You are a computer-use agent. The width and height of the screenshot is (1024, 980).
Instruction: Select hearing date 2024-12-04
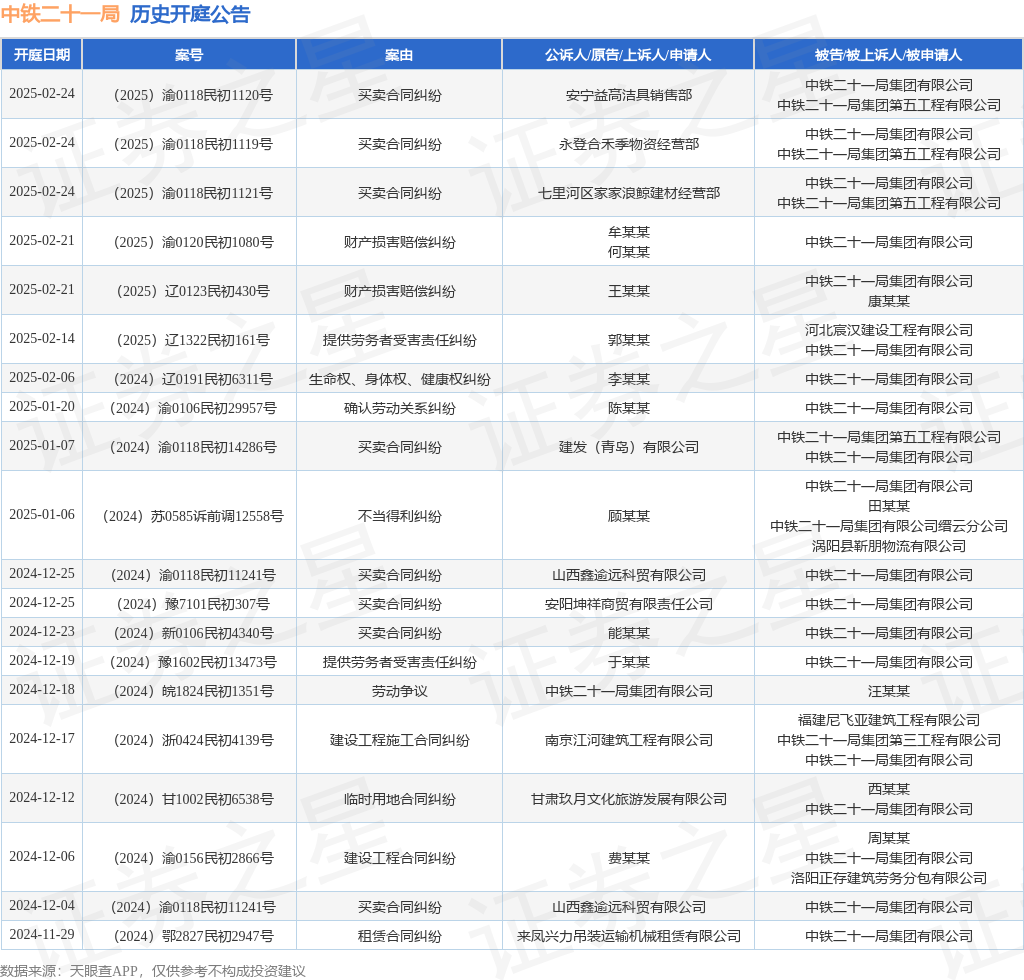point(42,905)
